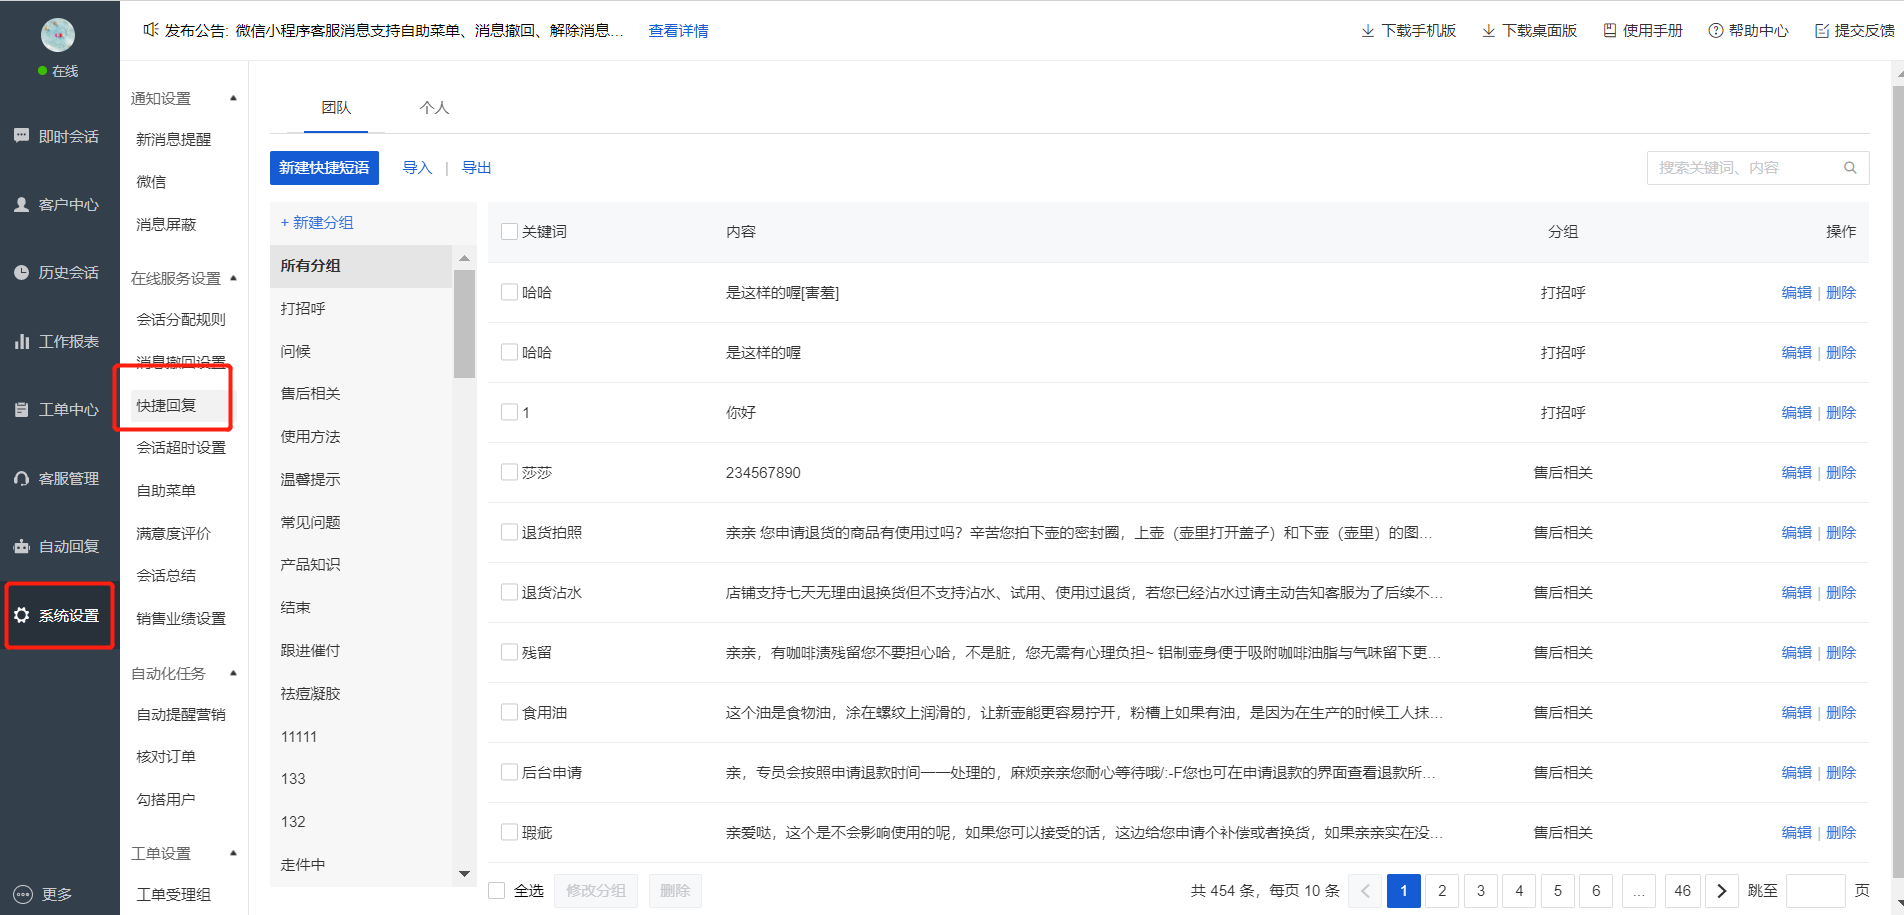This screenshot has width=1904, height=915.
Task: Click 下载手机版 download icon
Action: tap(1368, 31)
